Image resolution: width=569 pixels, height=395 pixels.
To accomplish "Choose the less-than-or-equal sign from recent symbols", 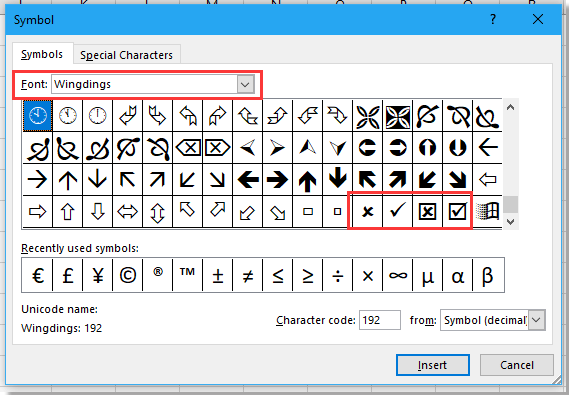I will coord(278,275).
